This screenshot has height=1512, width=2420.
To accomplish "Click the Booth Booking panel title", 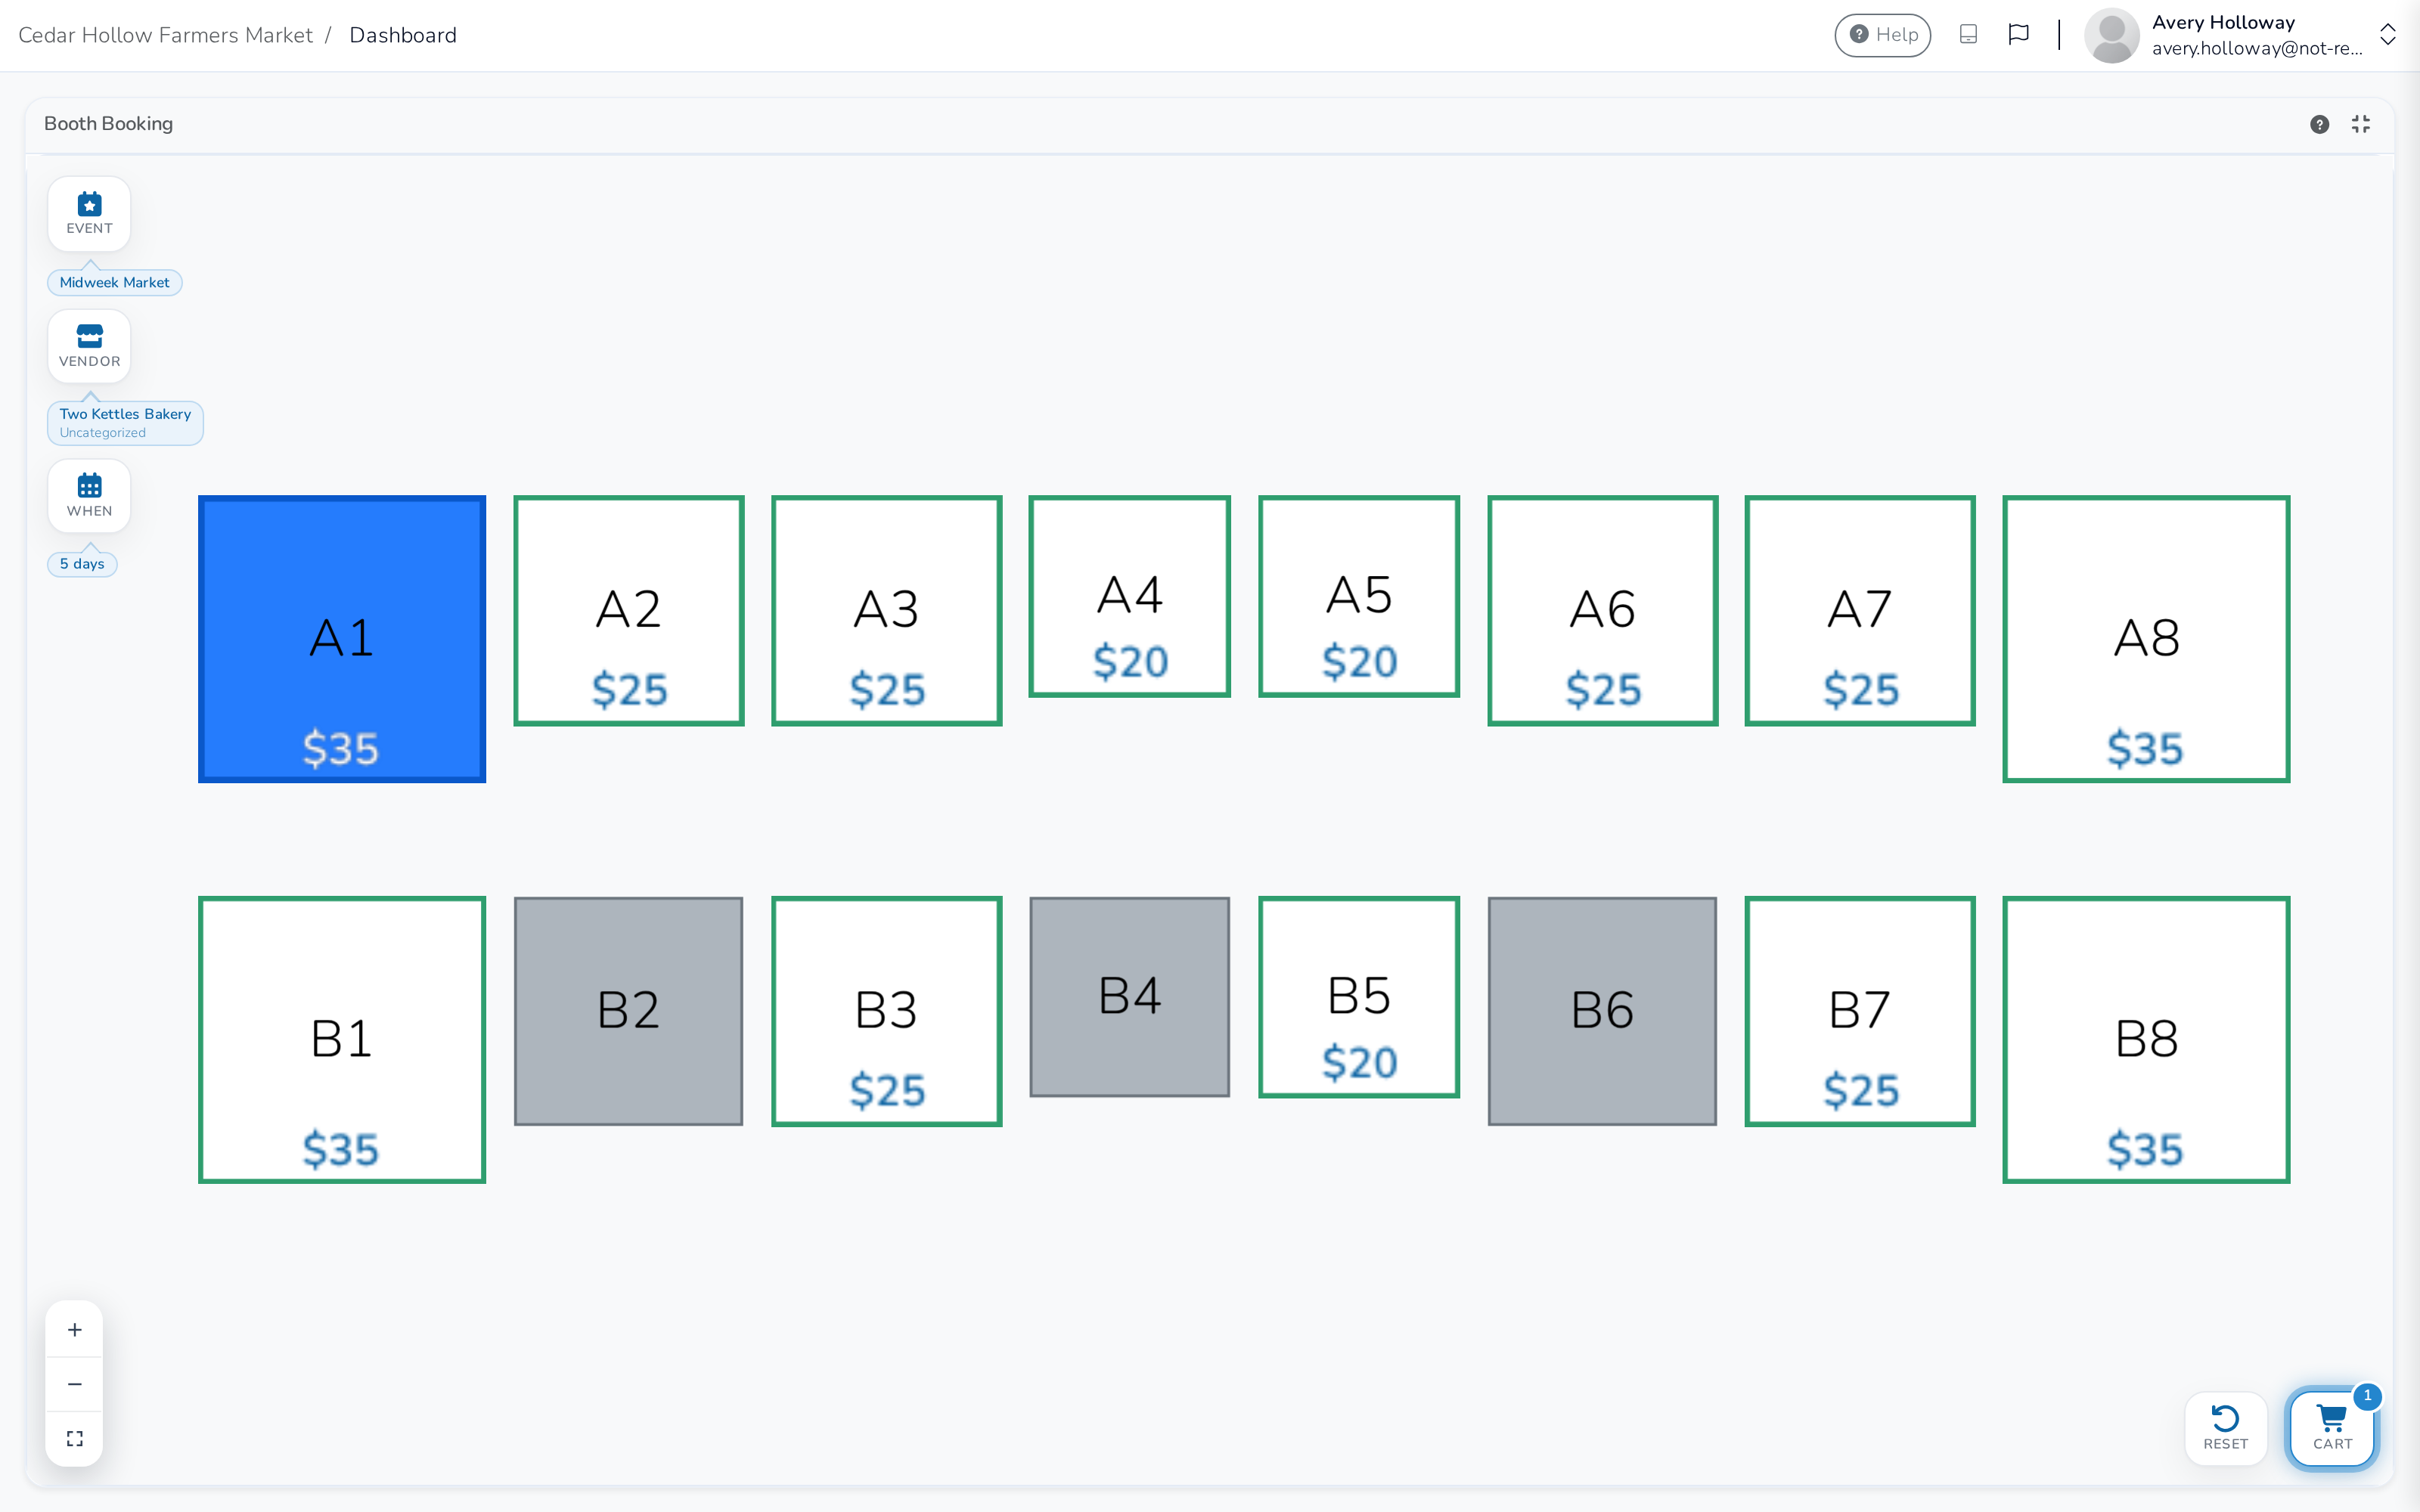I will pyautogui.click(x=108, y=124).
